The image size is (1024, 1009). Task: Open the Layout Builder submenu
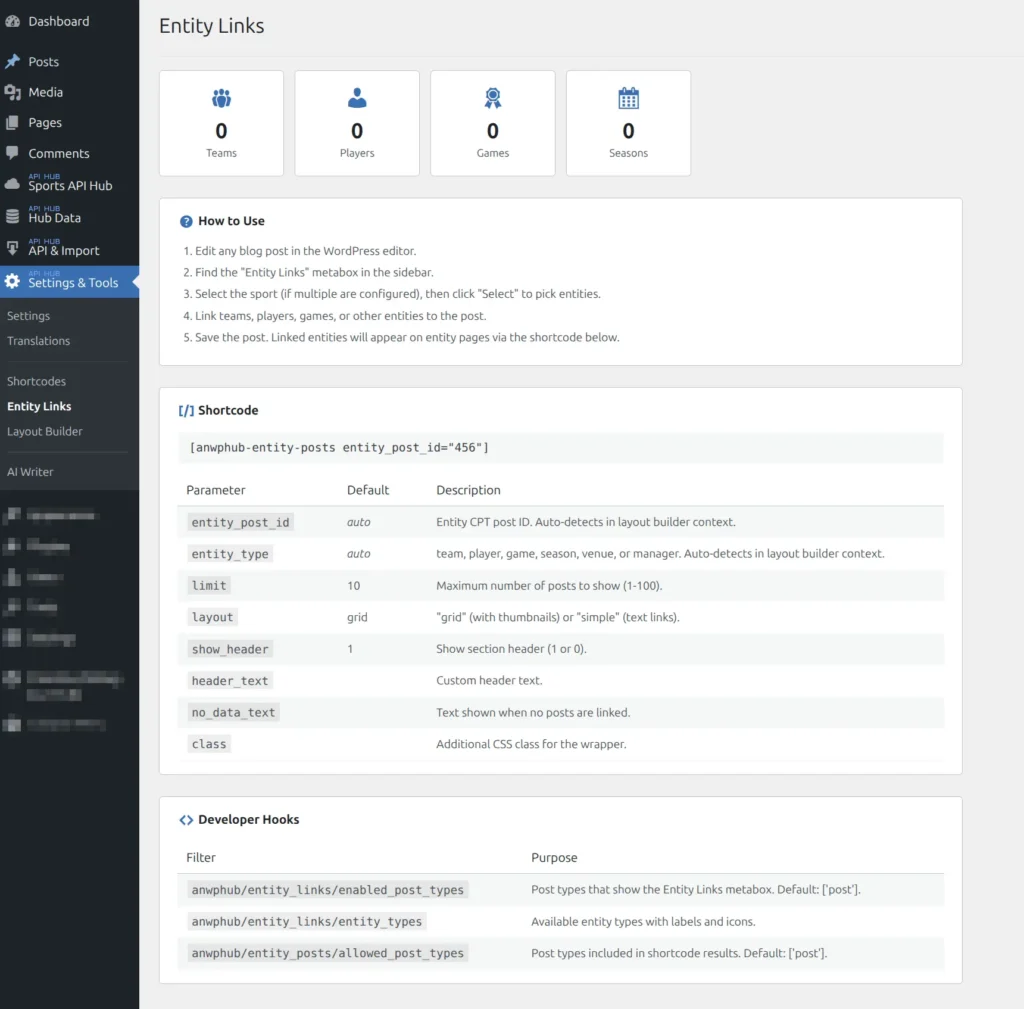44,431
